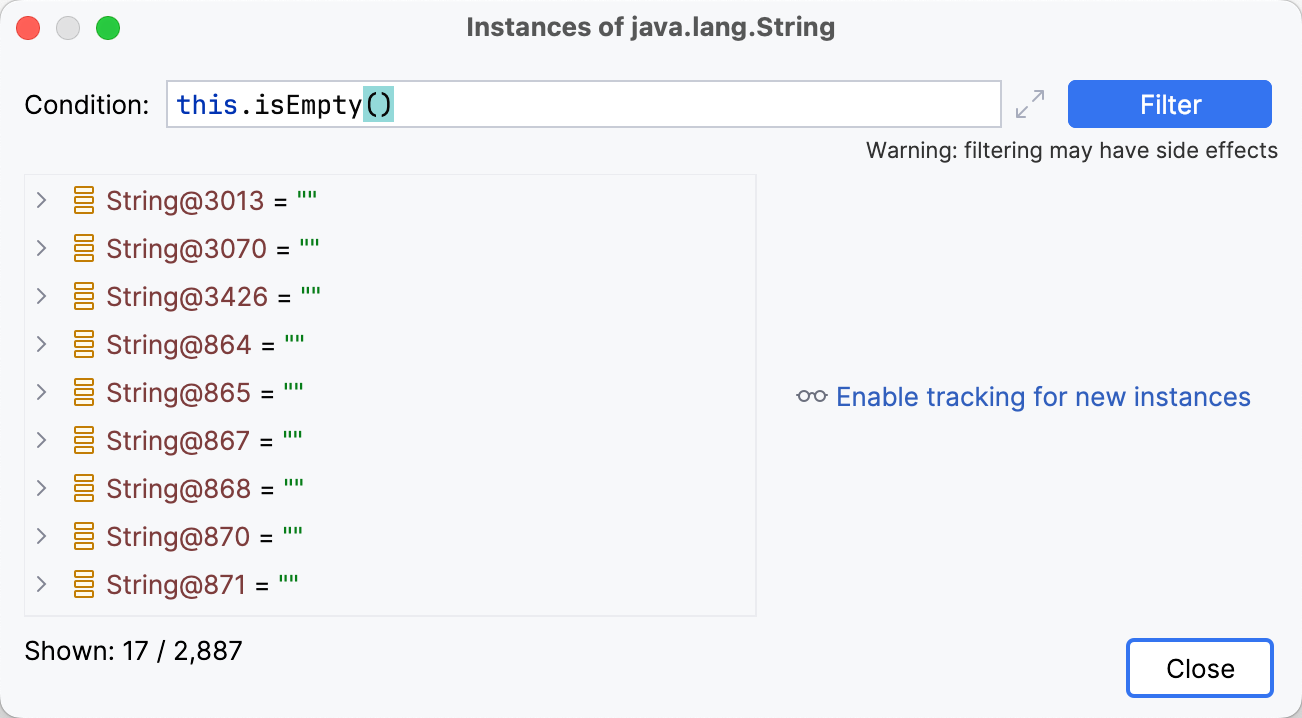This screenshot has height=718, width=1302.
Task: Click the side-effects warning text
Action: click(1071, 150)
